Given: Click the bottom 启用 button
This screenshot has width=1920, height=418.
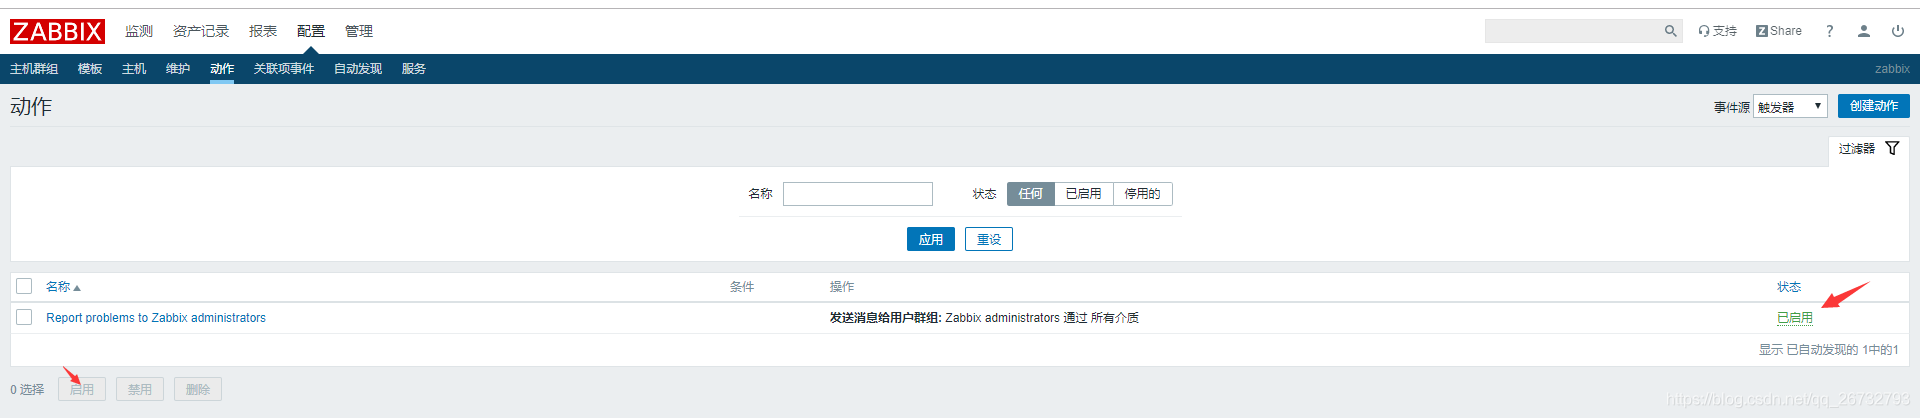Looking at the screenshot, I should [x=82, y=389].
